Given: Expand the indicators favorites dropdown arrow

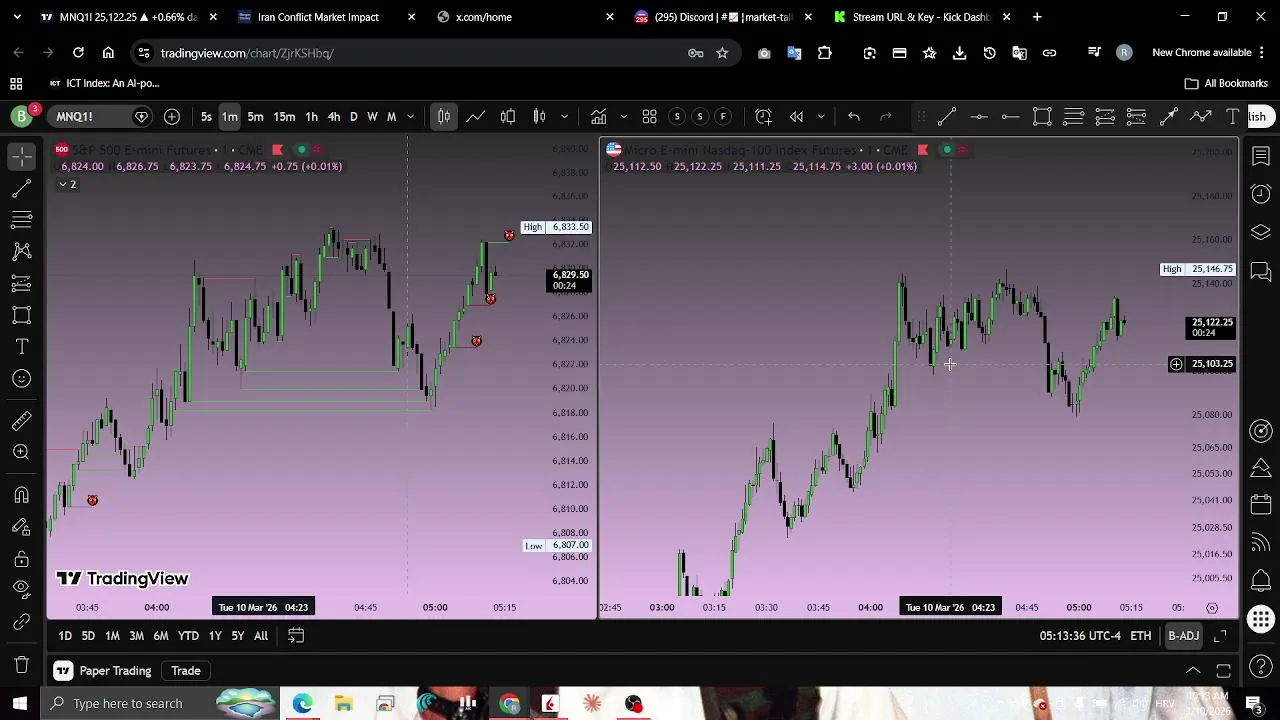Looking at the screenshot, I should click(x=623, y=117).
